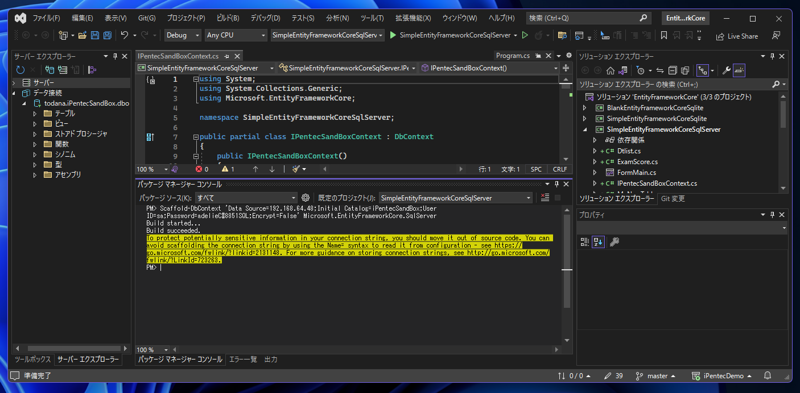
Task: Start without debugging using hollow play icon
Action: tap(524, 36)
